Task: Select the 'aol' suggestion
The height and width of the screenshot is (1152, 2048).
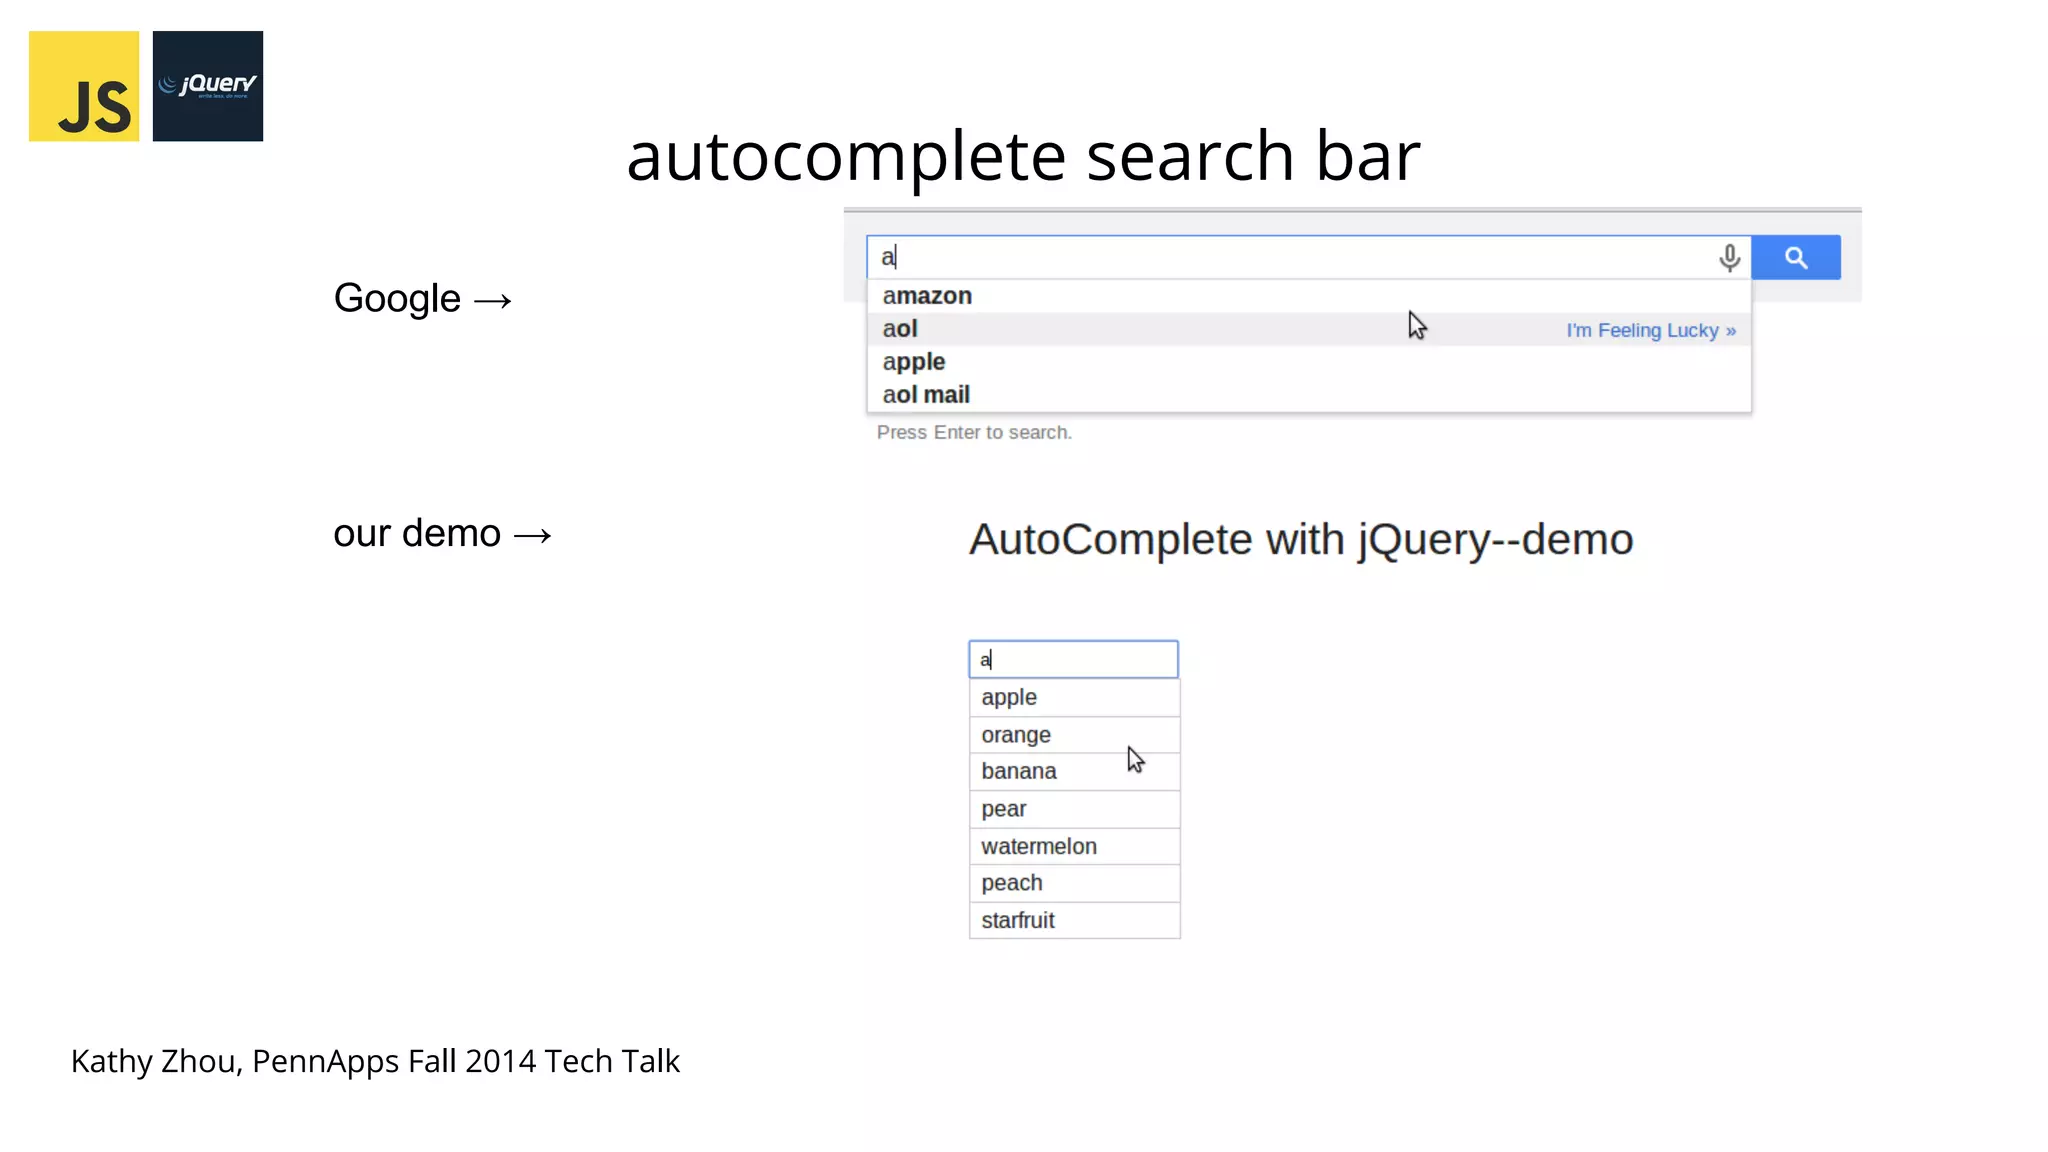Action: pos(1309,329)
